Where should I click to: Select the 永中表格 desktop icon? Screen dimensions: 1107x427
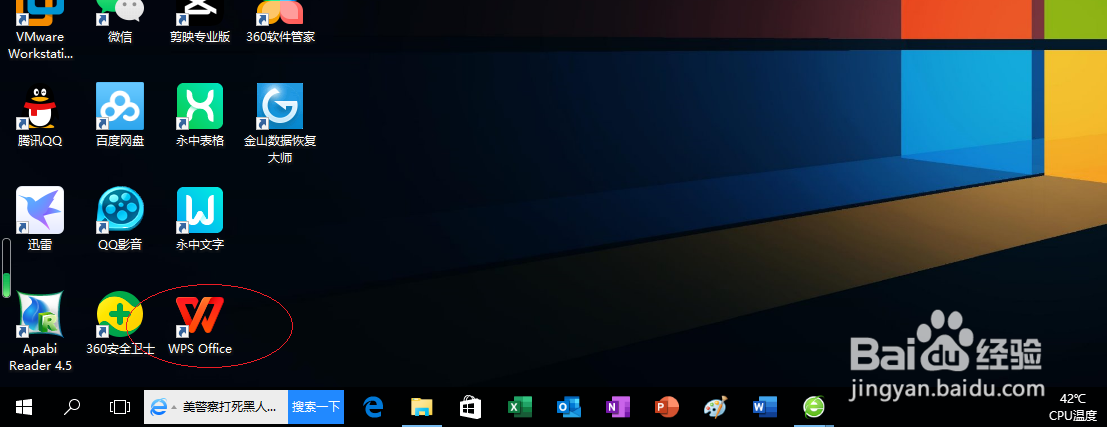point(200,107)
